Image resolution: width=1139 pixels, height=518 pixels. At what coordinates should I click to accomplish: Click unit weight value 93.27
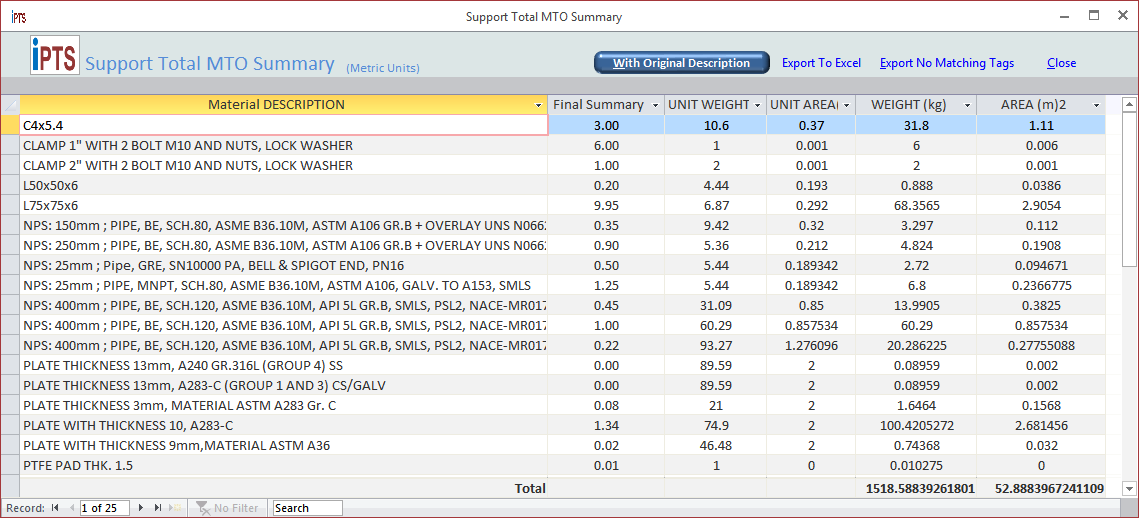click(x=716, y=345)
